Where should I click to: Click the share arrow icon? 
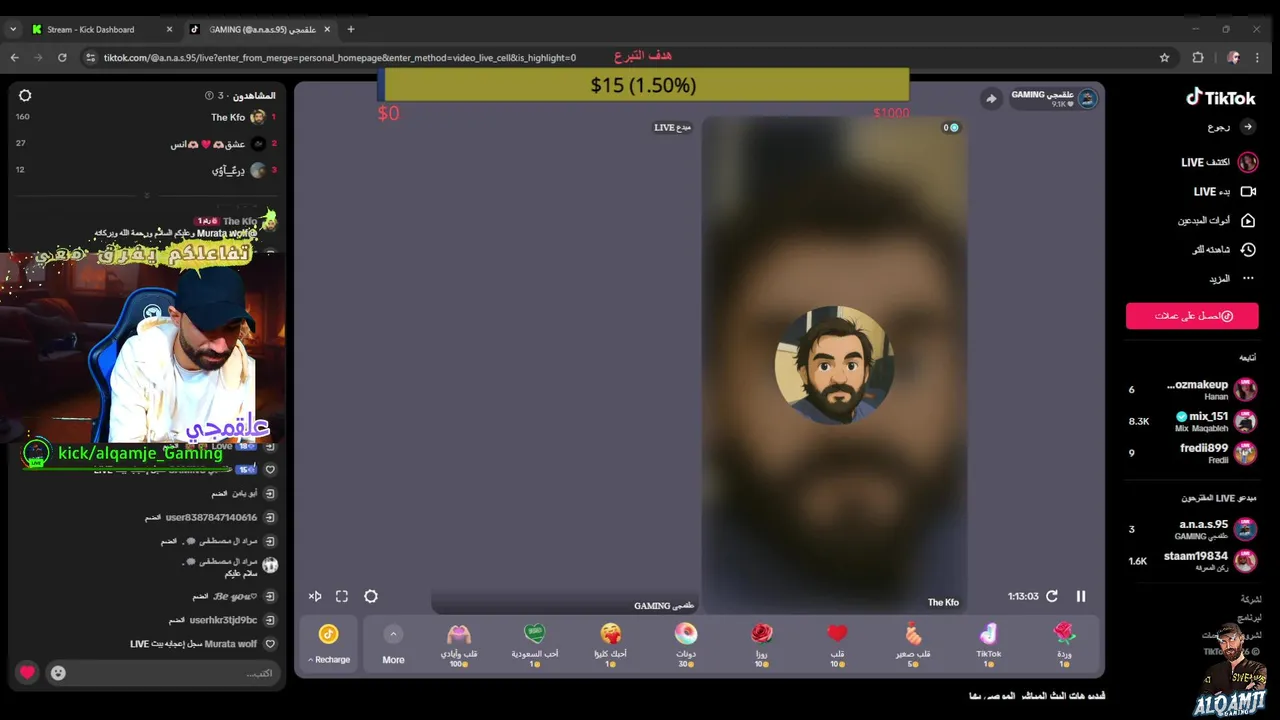click(x=991, y=98)
